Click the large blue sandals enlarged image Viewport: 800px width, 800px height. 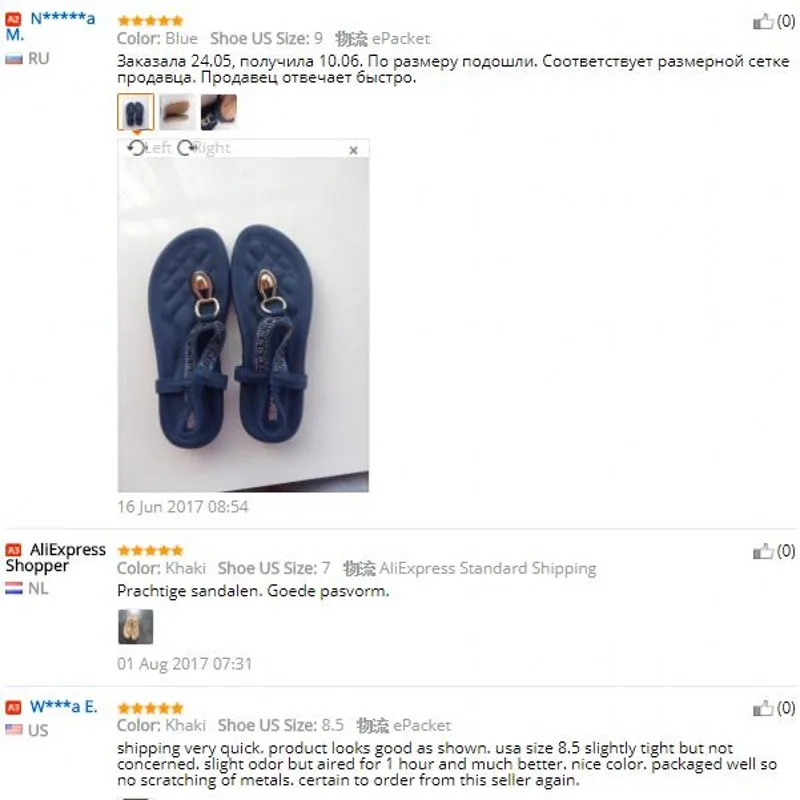coord(243,324)
